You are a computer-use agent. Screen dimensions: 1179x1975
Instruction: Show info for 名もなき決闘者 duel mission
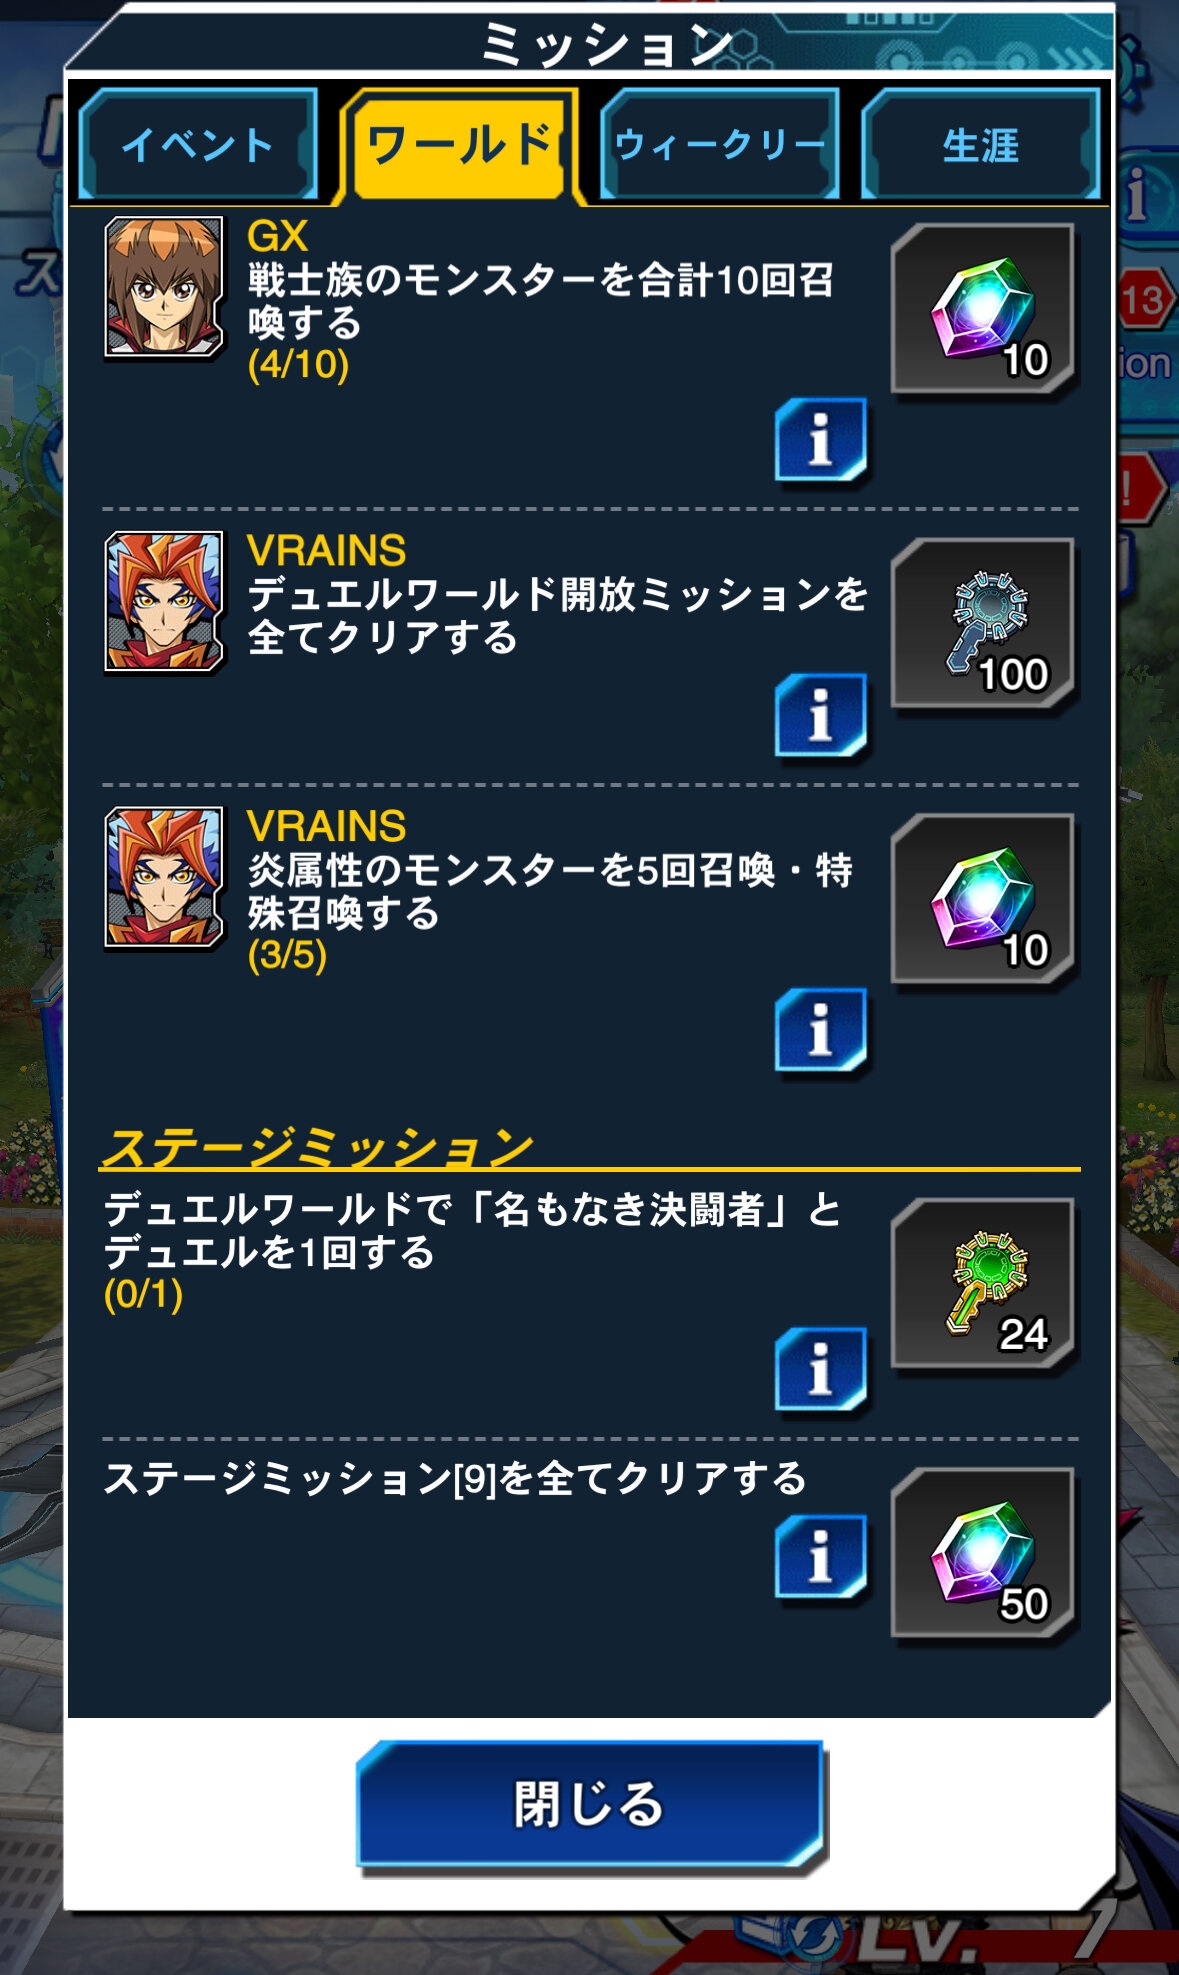821,1369
